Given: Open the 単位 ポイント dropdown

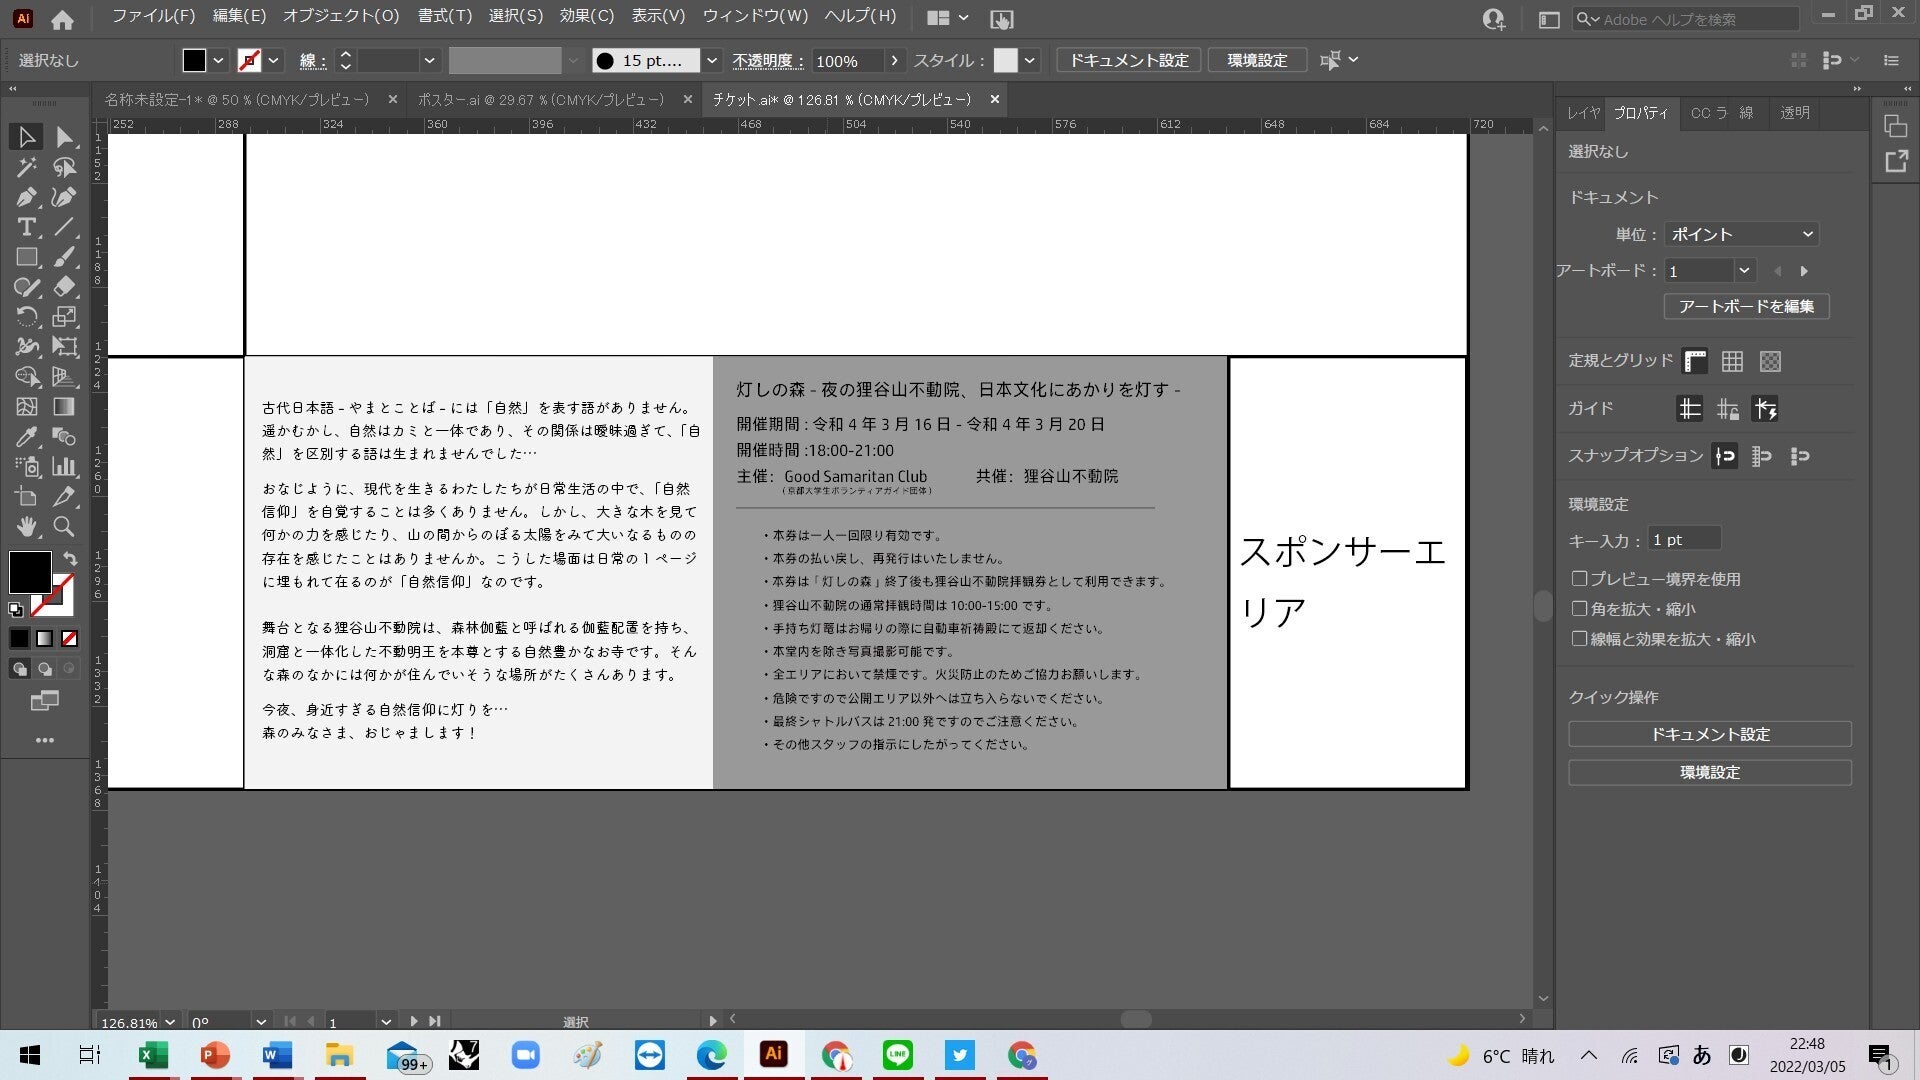Looking at the screenshot, I should tap(1741, 234).
